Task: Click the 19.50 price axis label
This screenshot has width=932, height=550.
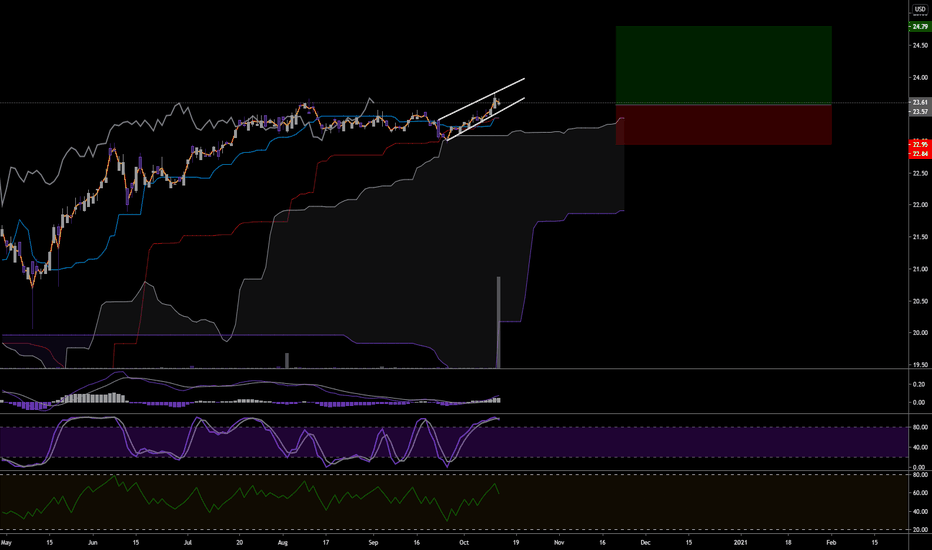Action: [920, 365]
